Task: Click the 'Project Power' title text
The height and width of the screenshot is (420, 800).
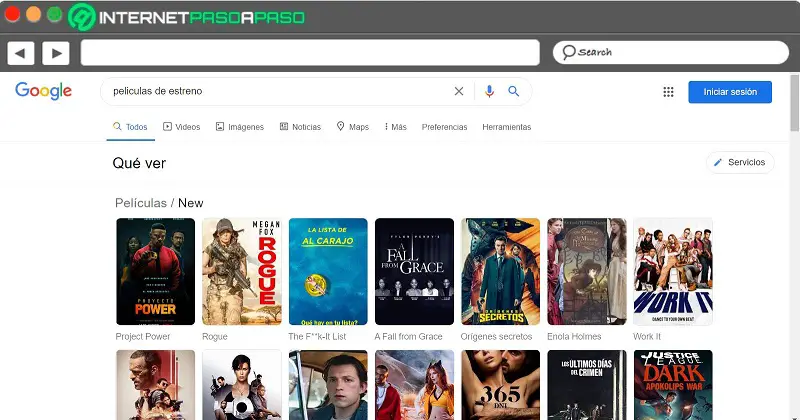Action: (143, 336)
